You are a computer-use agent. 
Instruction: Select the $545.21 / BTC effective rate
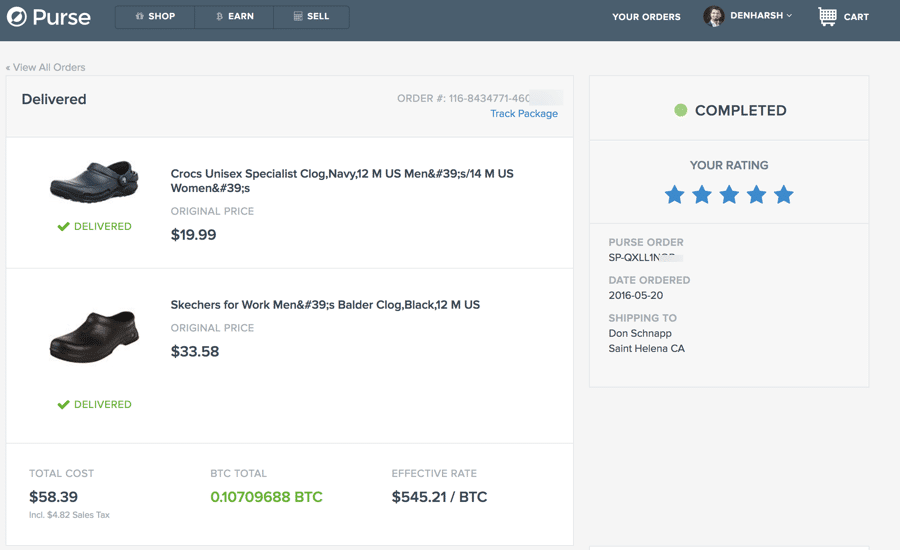[439, 497]
